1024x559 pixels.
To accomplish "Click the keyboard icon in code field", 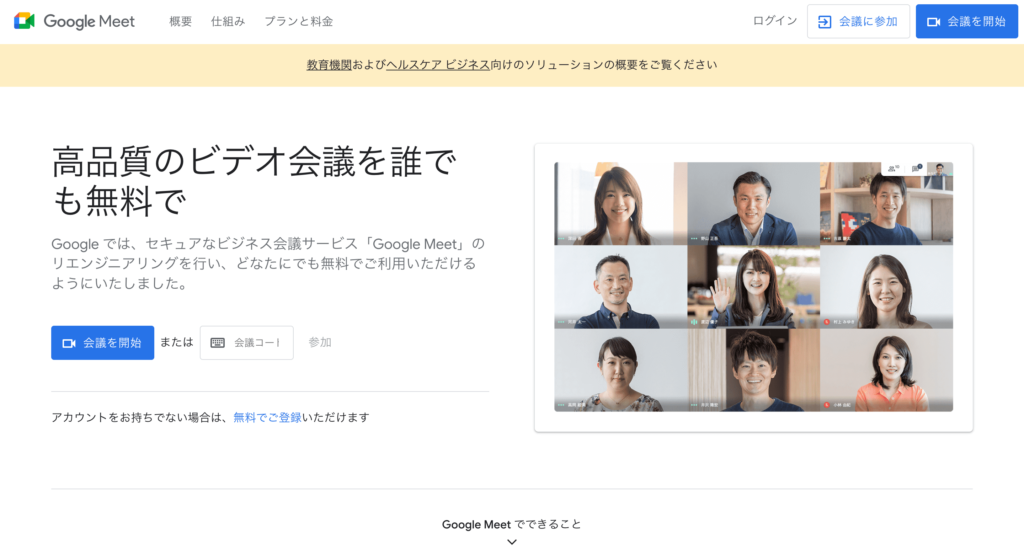I will tap(217, 343).
